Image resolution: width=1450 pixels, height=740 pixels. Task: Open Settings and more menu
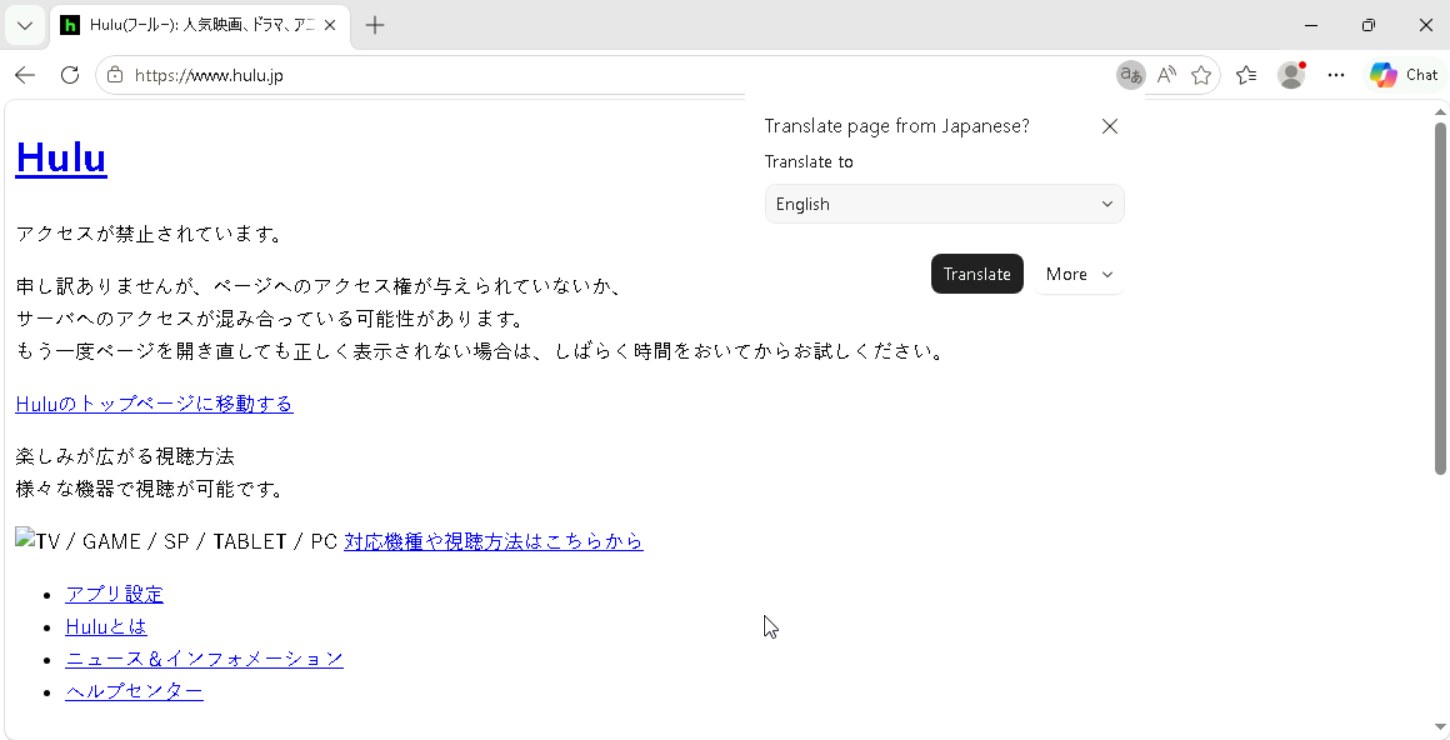(x=1336, y=75)
